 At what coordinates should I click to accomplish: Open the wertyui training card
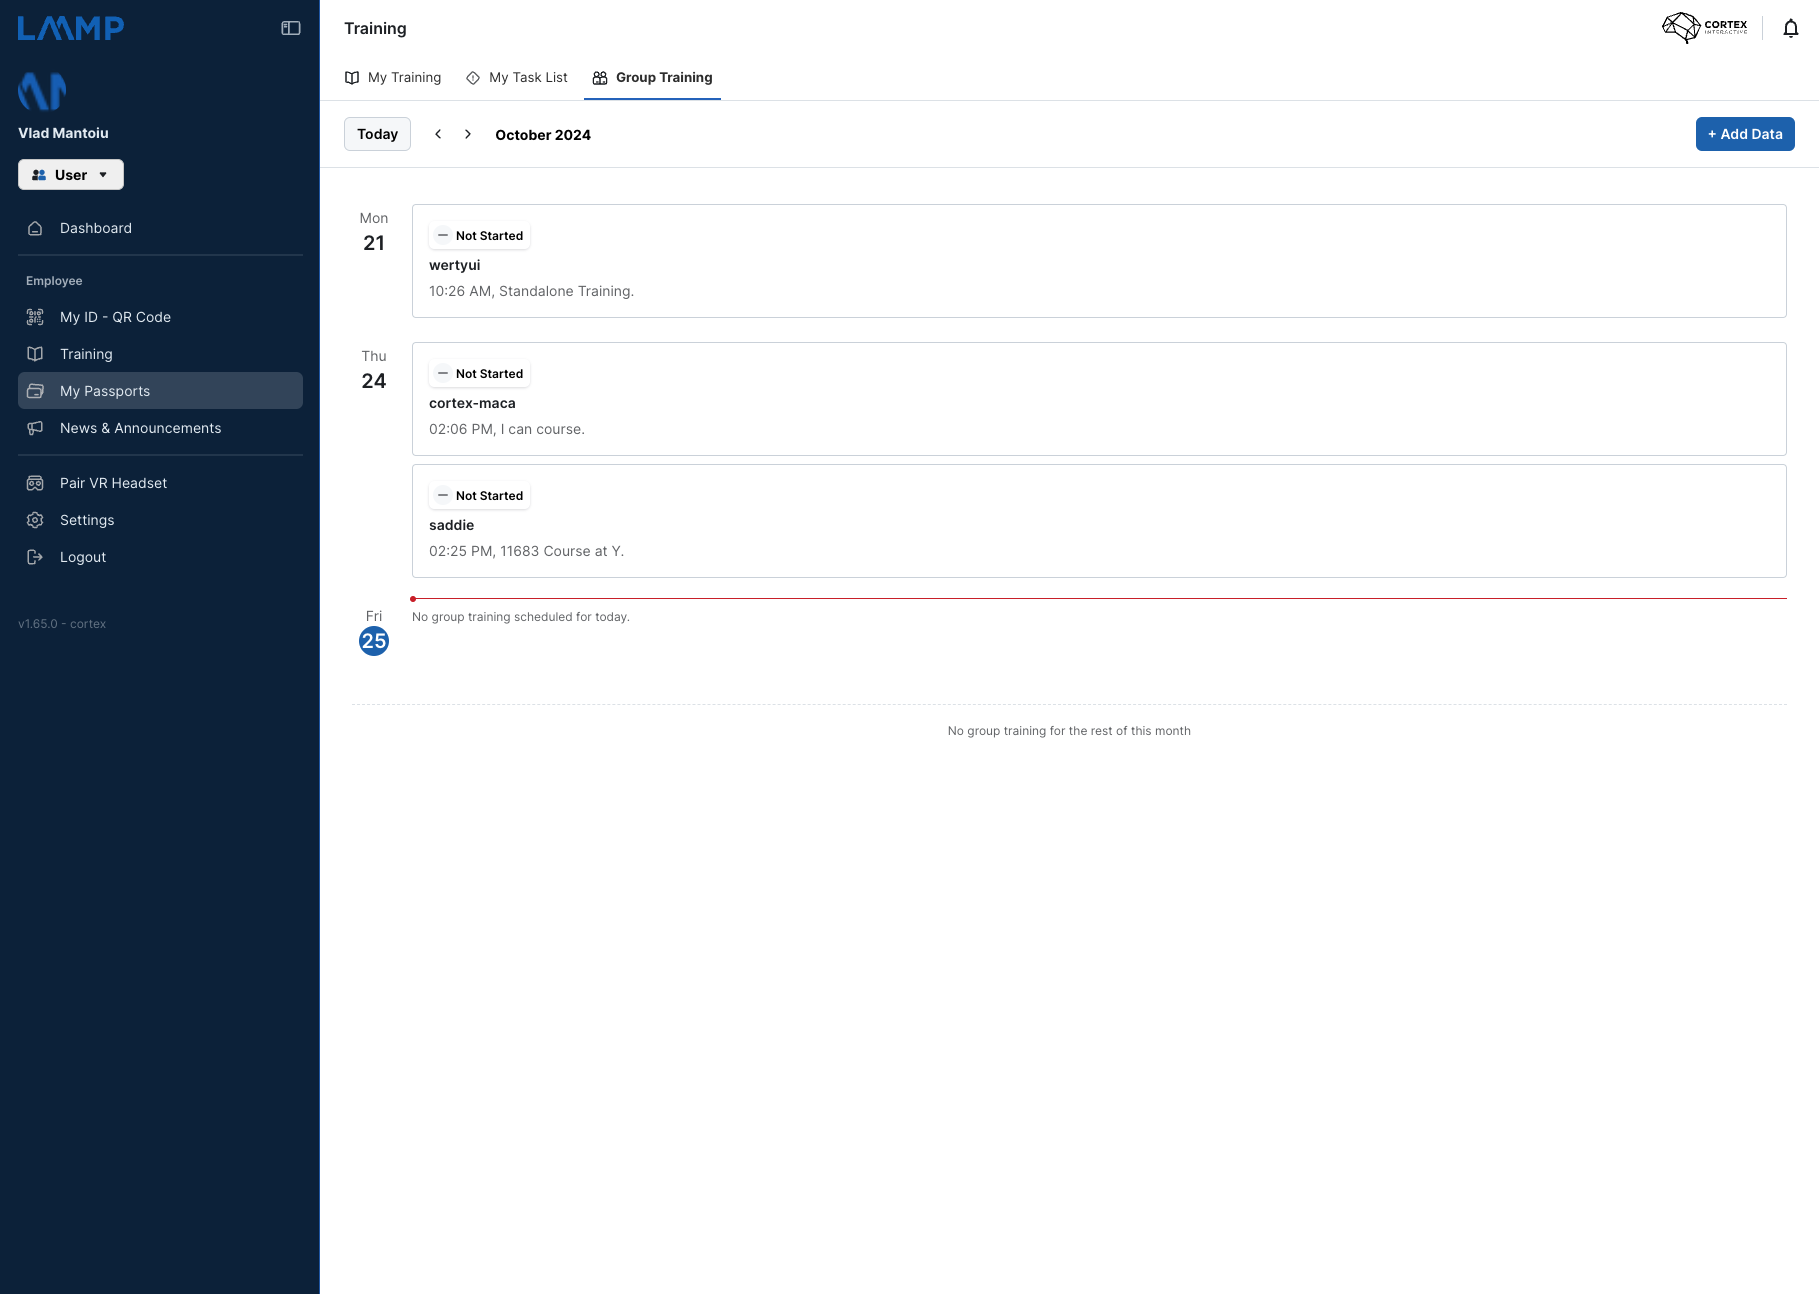1099,261
